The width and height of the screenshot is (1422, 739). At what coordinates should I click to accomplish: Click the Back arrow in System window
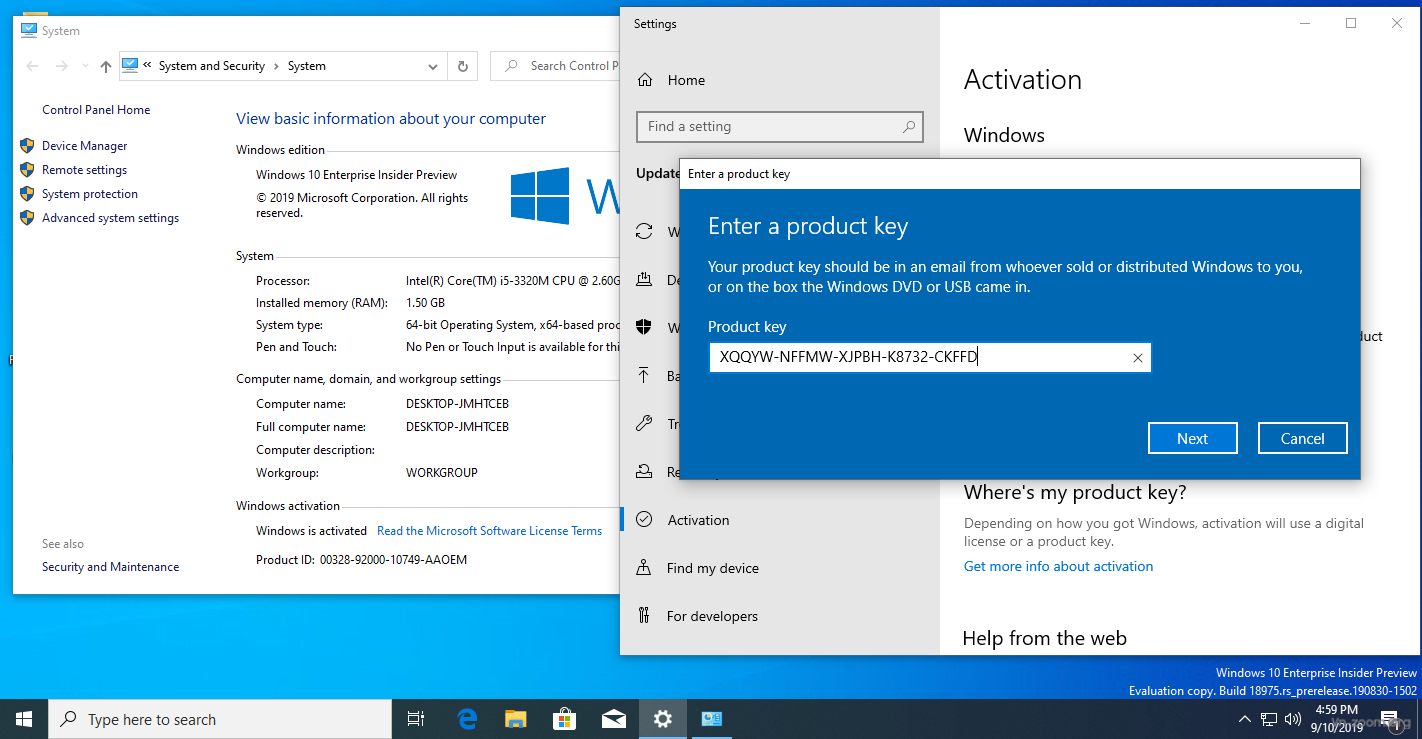[x=32, y=66]
